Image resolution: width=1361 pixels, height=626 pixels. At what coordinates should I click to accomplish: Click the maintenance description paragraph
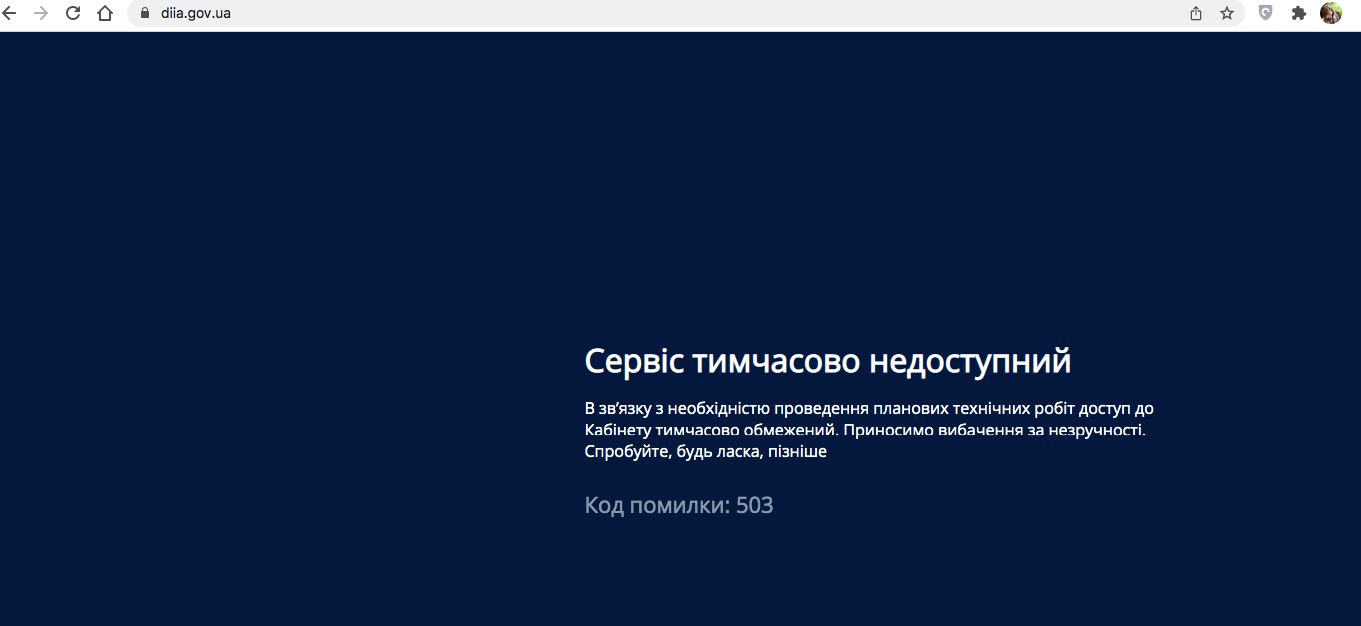[x=868, y=429]
